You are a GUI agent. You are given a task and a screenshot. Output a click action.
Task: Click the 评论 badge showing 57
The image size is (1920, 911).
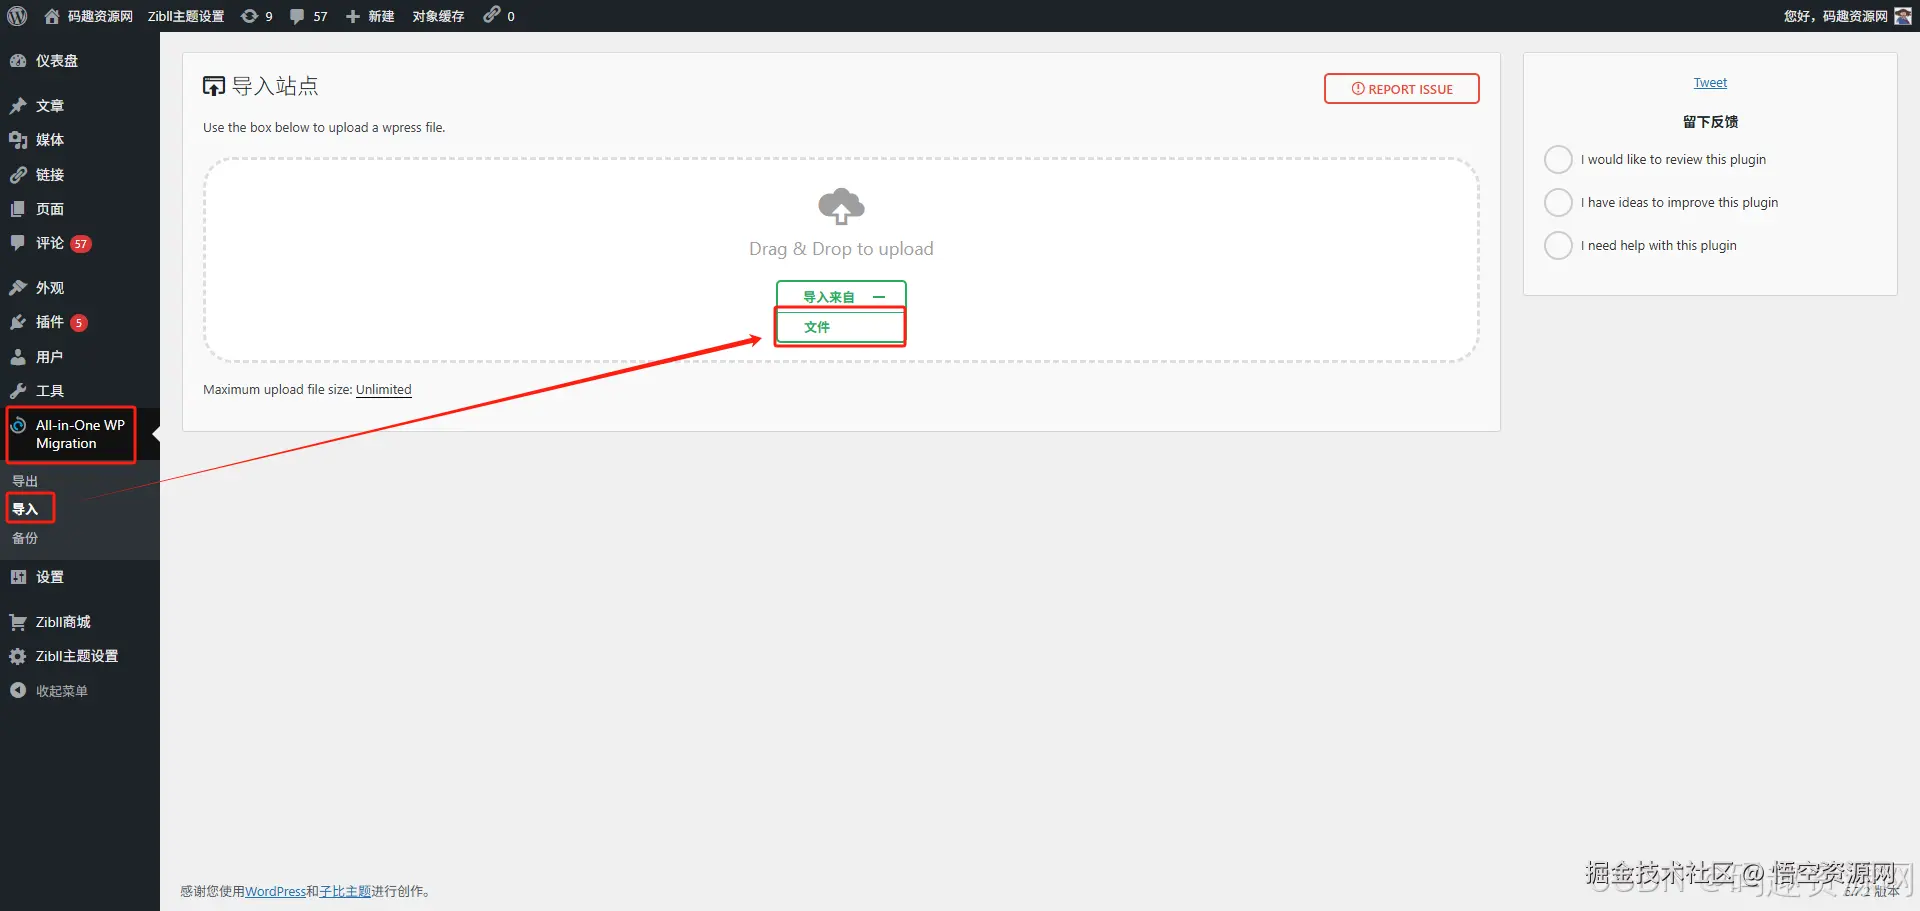click(81, 244)
